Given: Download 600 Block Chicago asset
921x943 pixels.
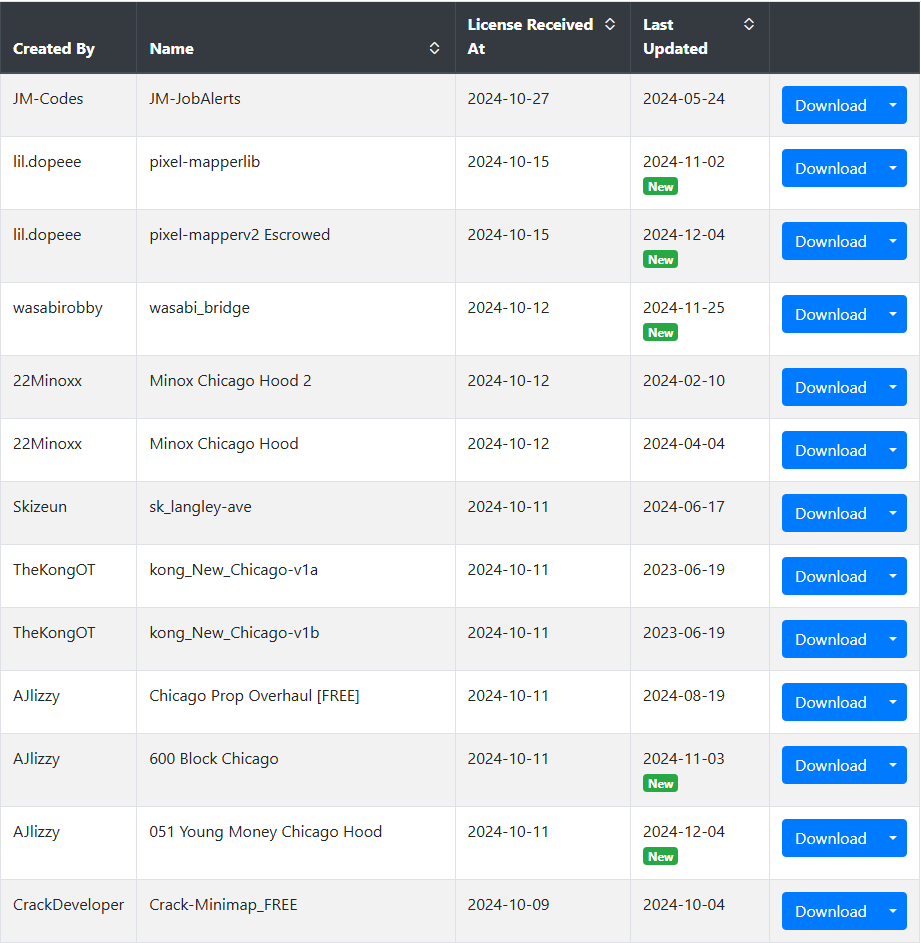Looking at the screenshot, I should point(831,765).
